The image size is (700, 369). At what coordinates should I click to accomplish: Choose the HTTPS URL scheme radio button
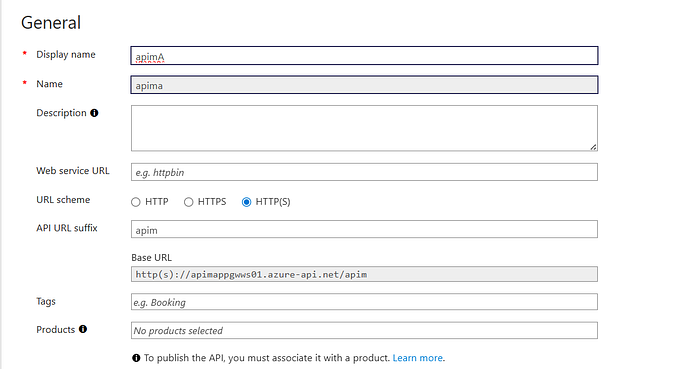tap(188, 202)
